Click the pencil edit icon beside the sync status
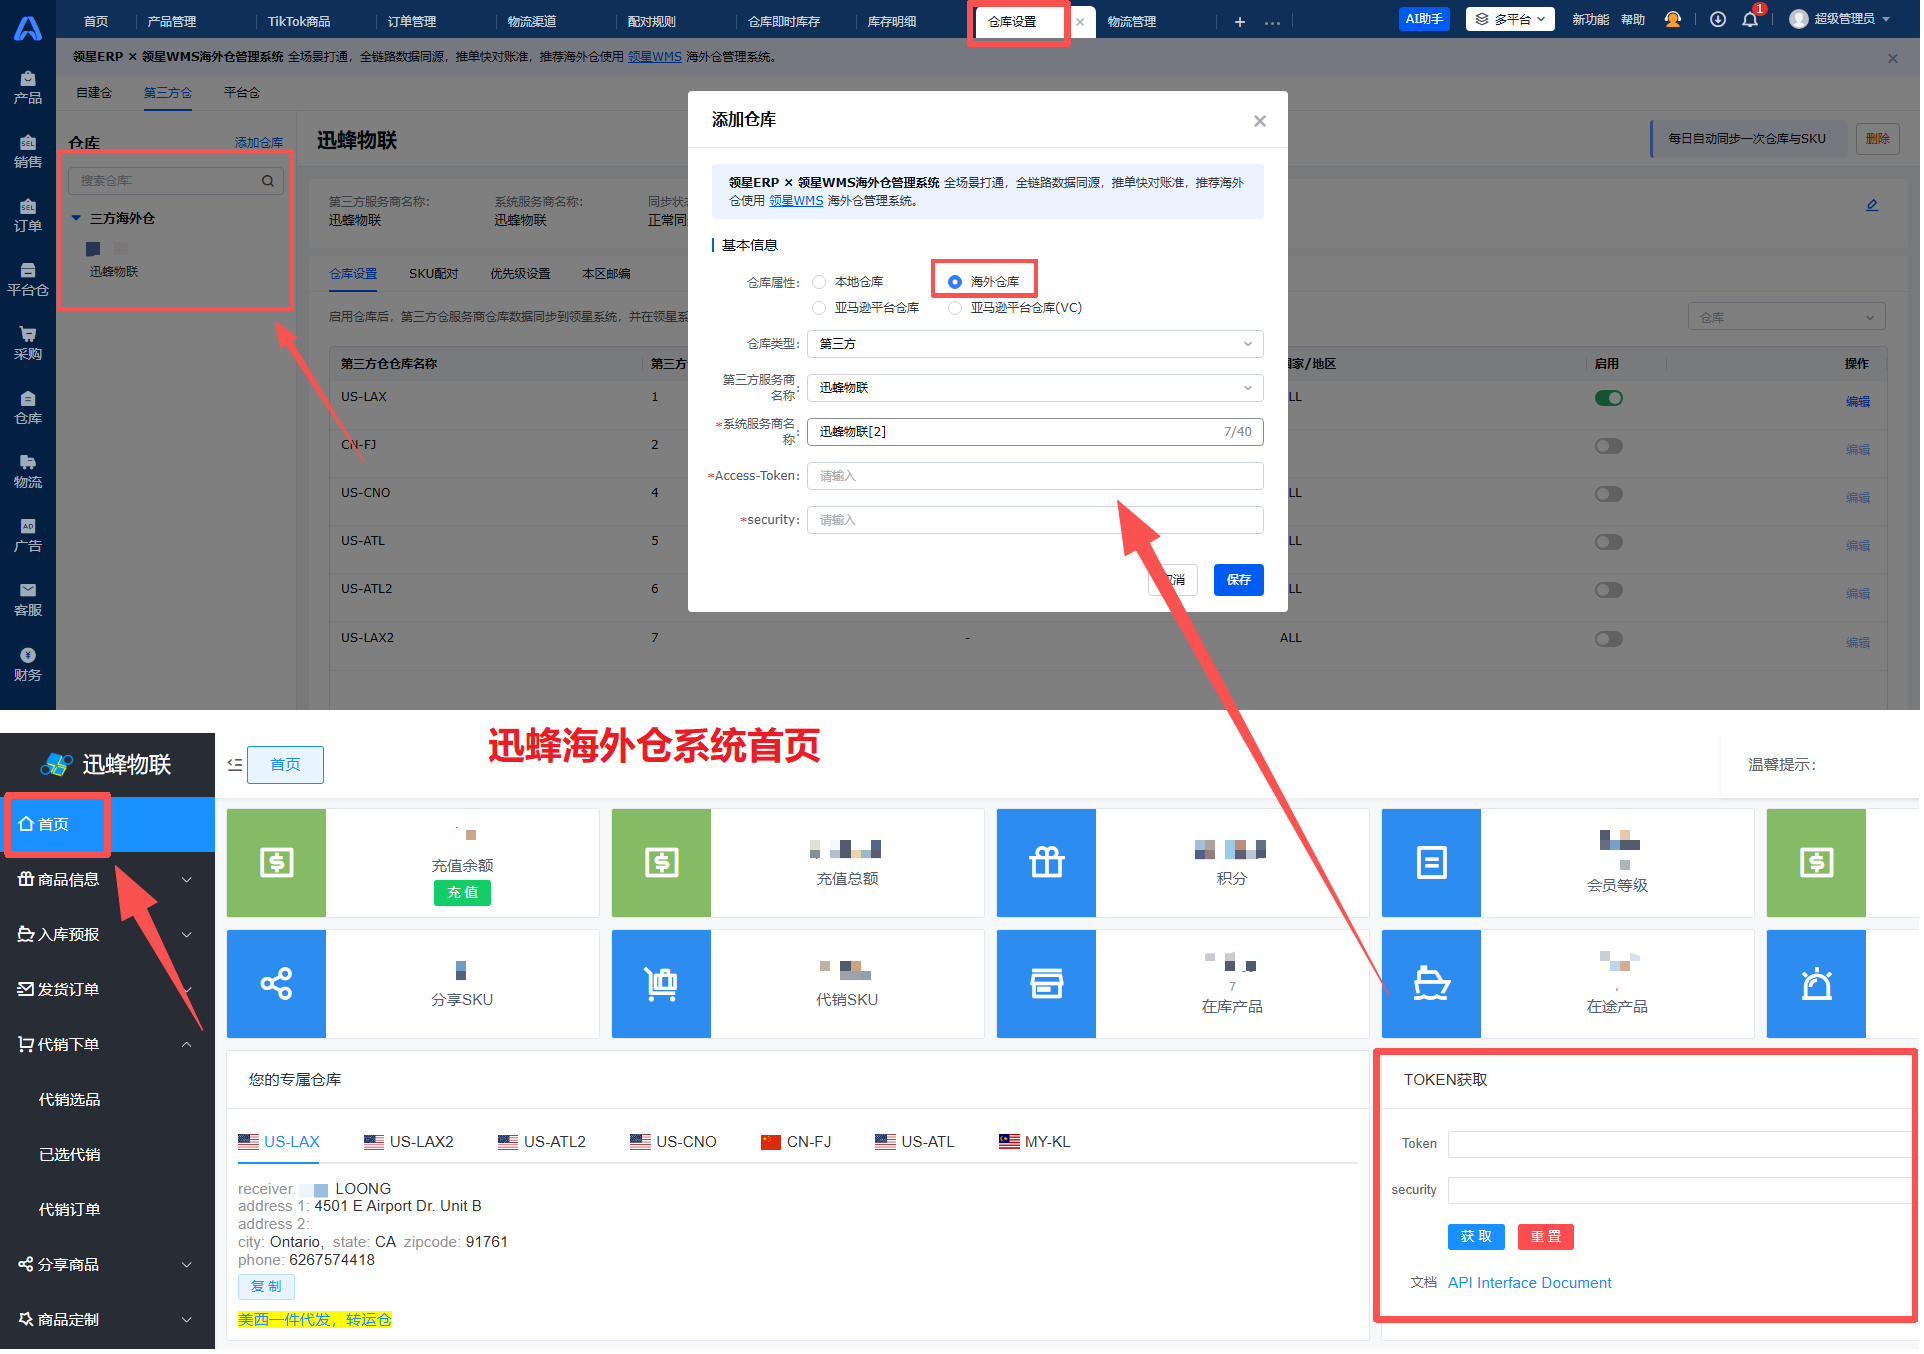 (1872, 205)
